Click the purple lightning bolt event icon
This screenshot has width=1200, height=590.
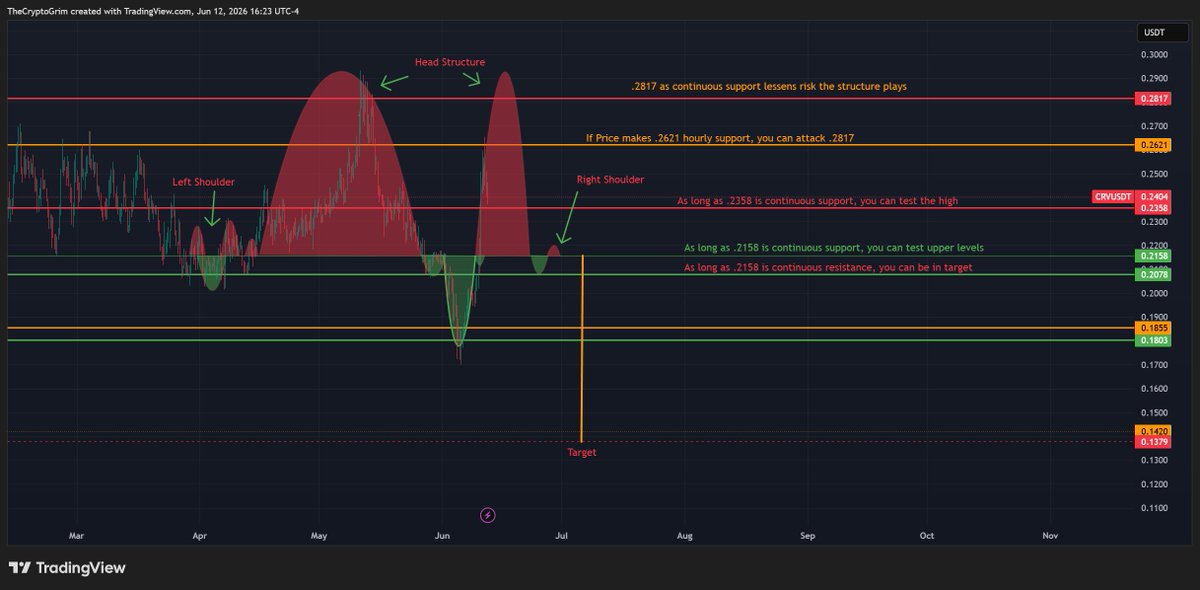[488, 515]
